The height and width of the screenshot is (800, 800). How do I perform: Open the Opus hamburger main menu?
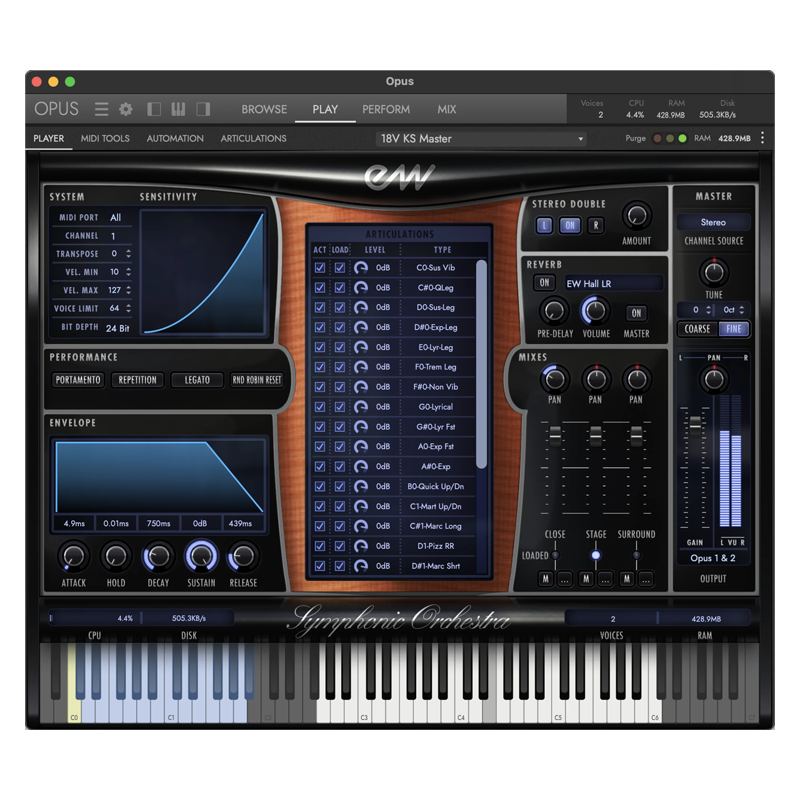pos(101,109)
